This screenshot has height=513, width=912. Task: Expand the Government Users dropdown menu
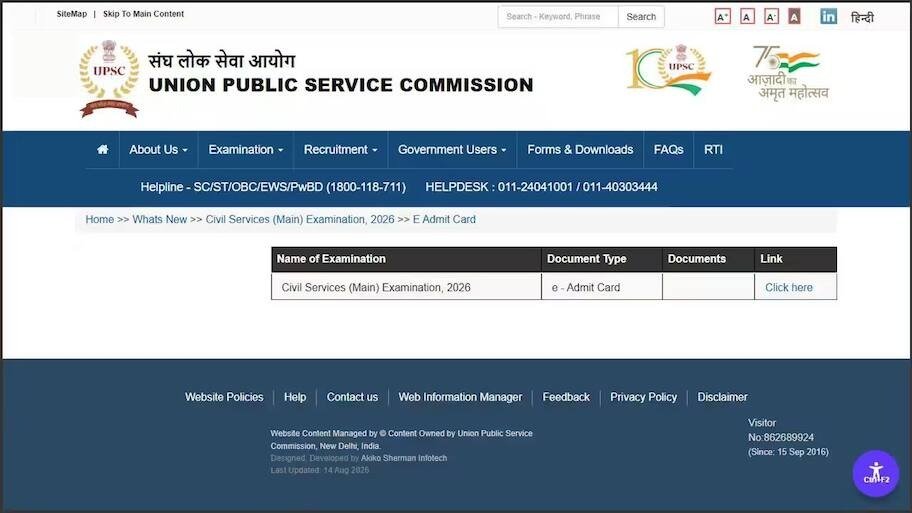pos(452,149)
